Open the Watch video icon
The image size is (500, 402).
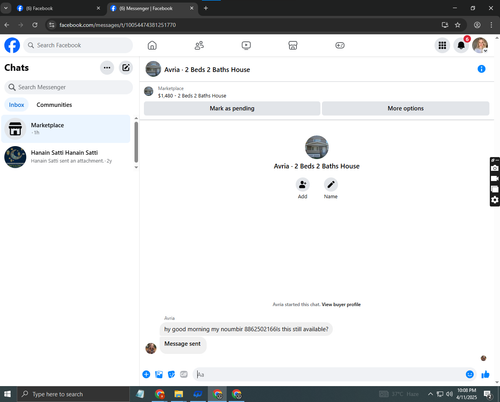click(x=246, y=45)
